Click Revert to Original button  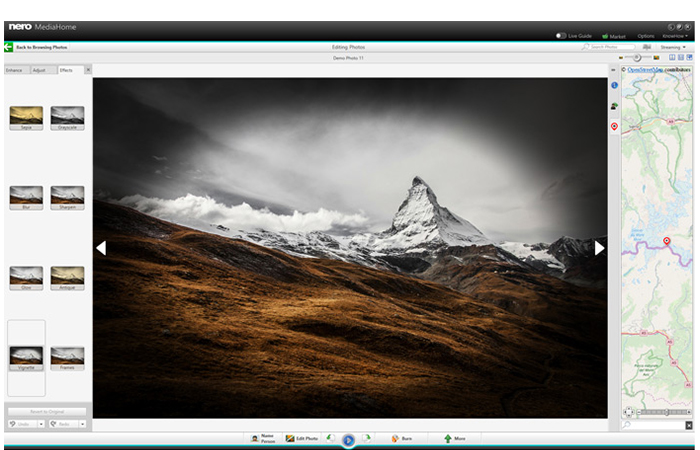(47, 412)
